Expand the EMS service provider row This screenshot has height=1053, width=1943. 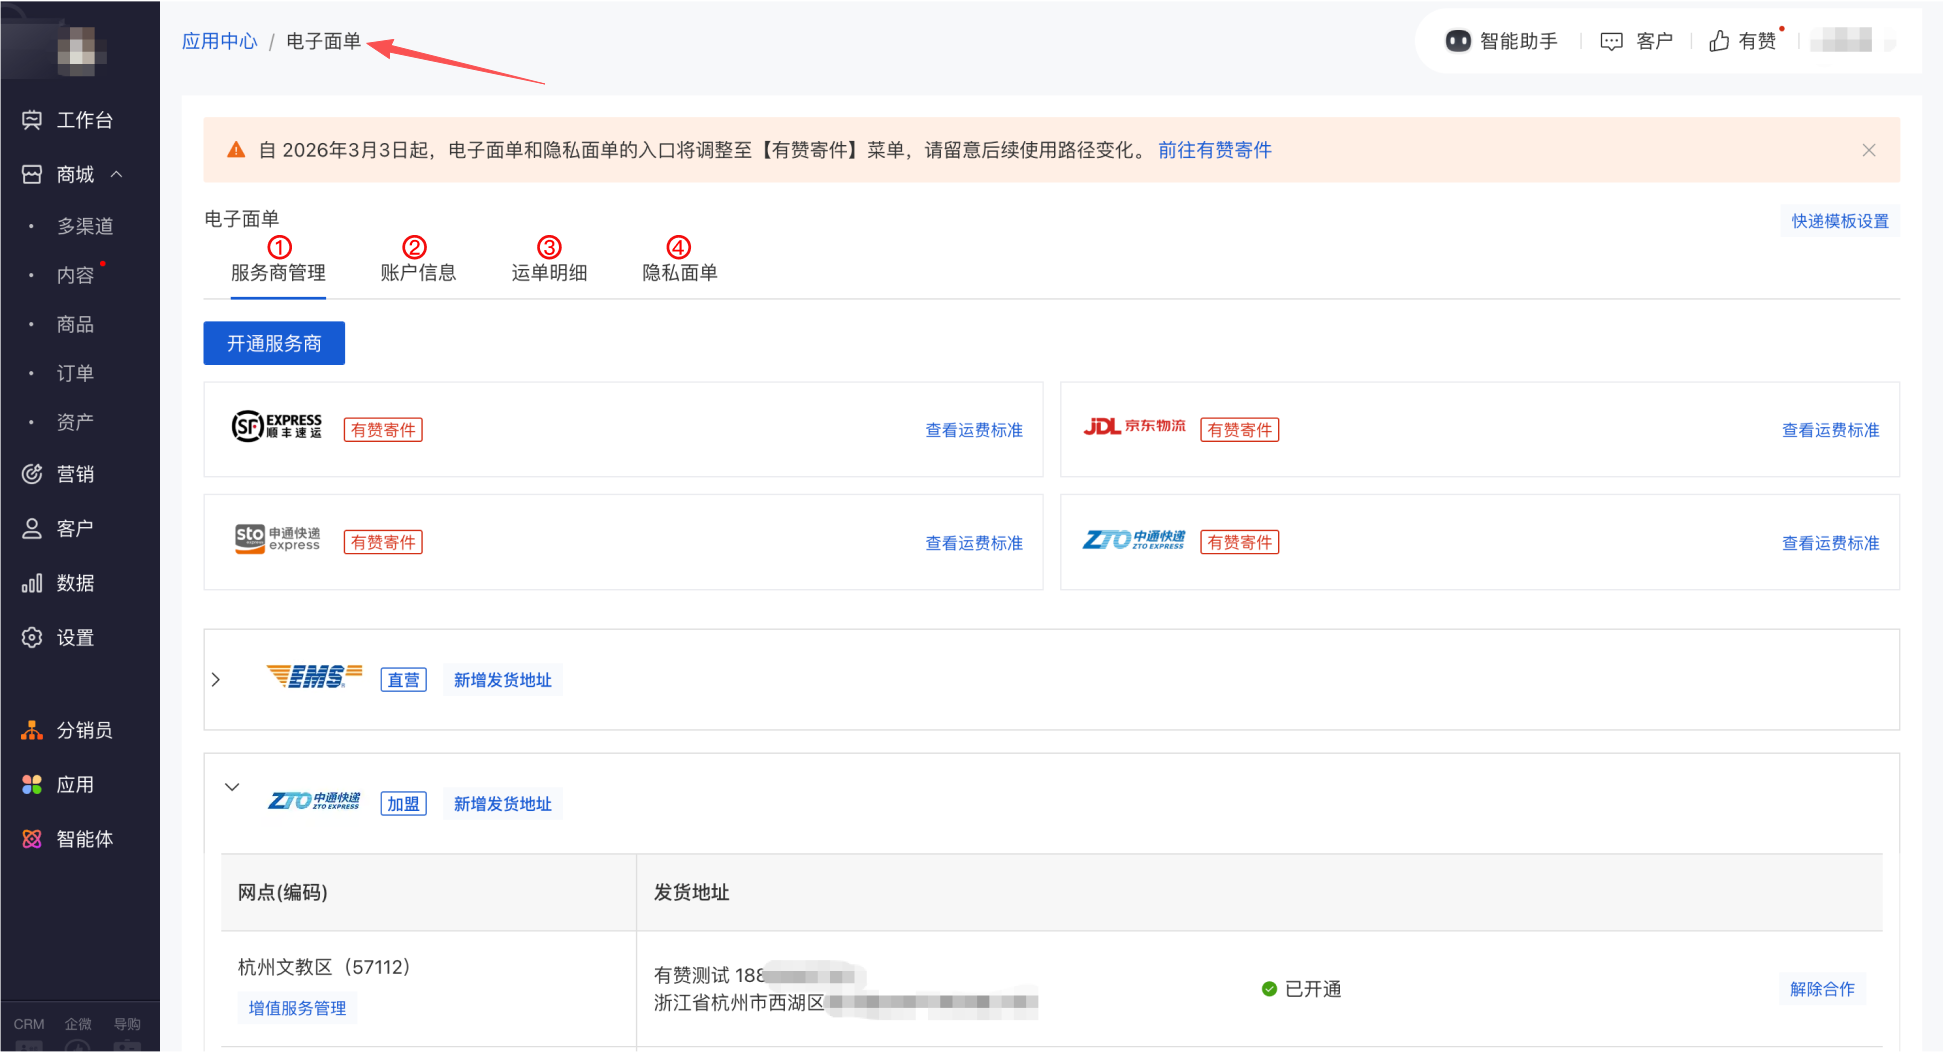click(216, 680)
